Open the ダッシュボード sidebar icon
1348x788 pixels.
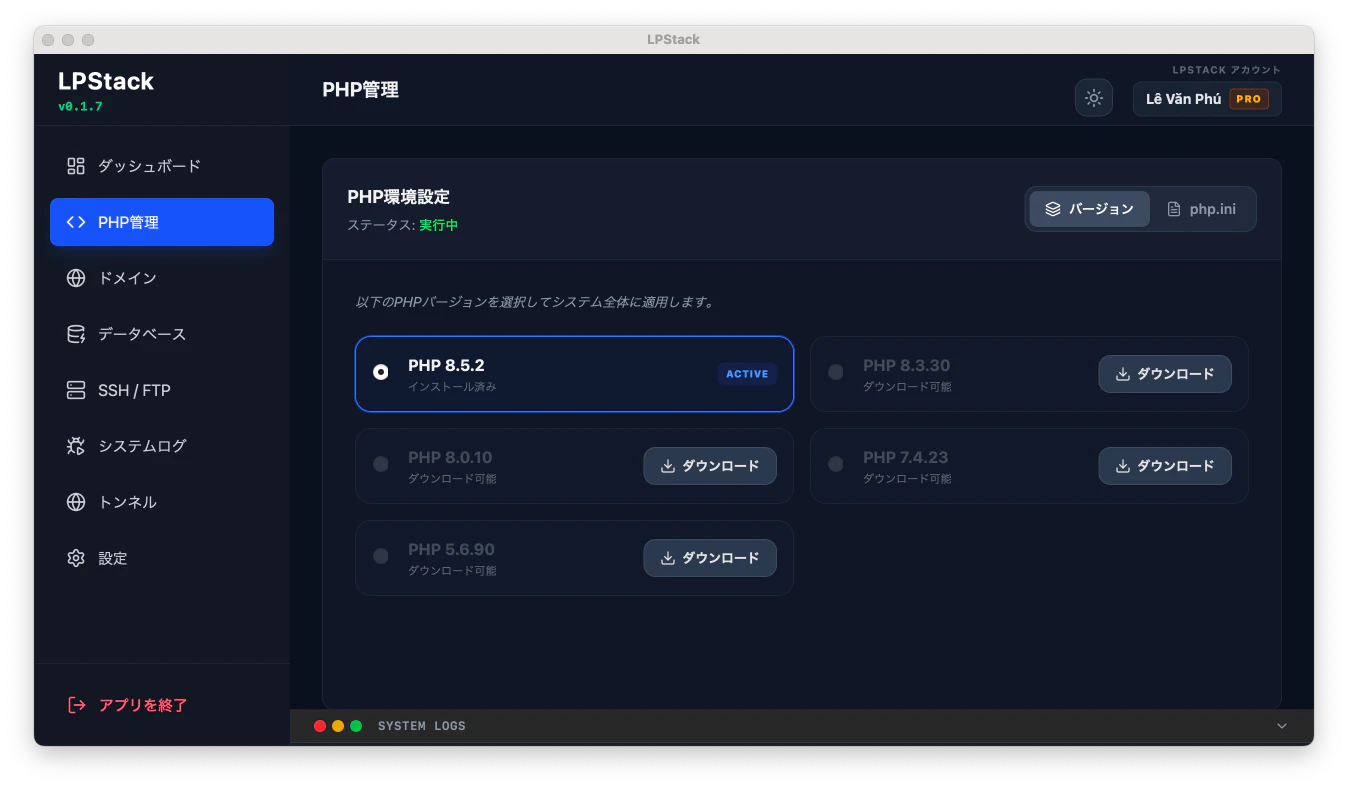(x=75, y=166)
